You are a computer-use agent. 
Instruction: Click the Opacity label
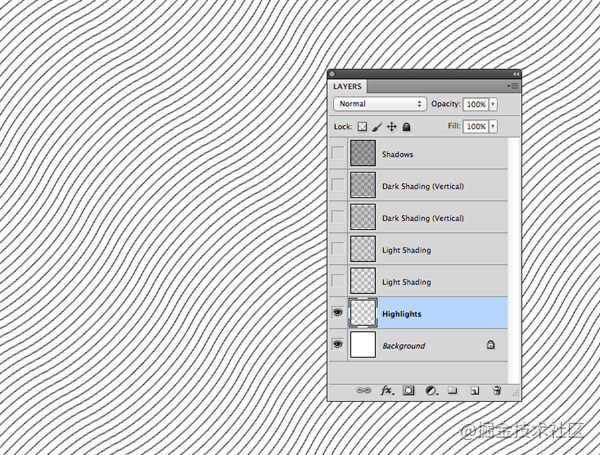[445, 104]
